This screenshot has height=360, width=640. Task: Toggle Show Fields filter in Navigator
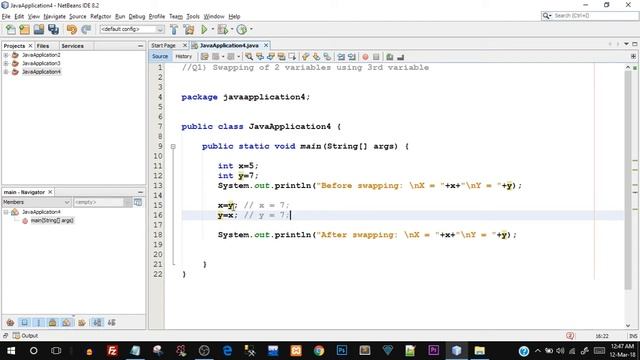[24, 323]
